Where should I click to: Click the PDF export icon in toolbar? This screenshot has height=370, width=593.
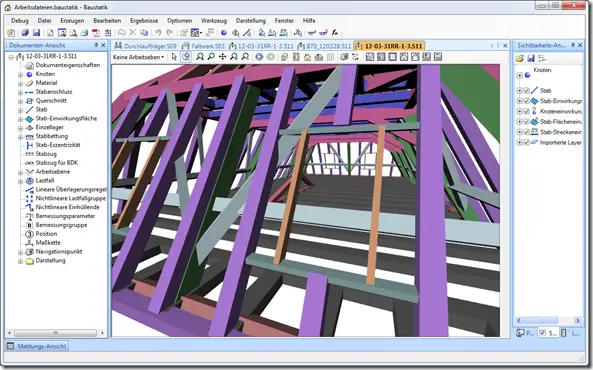coord(96,33)
